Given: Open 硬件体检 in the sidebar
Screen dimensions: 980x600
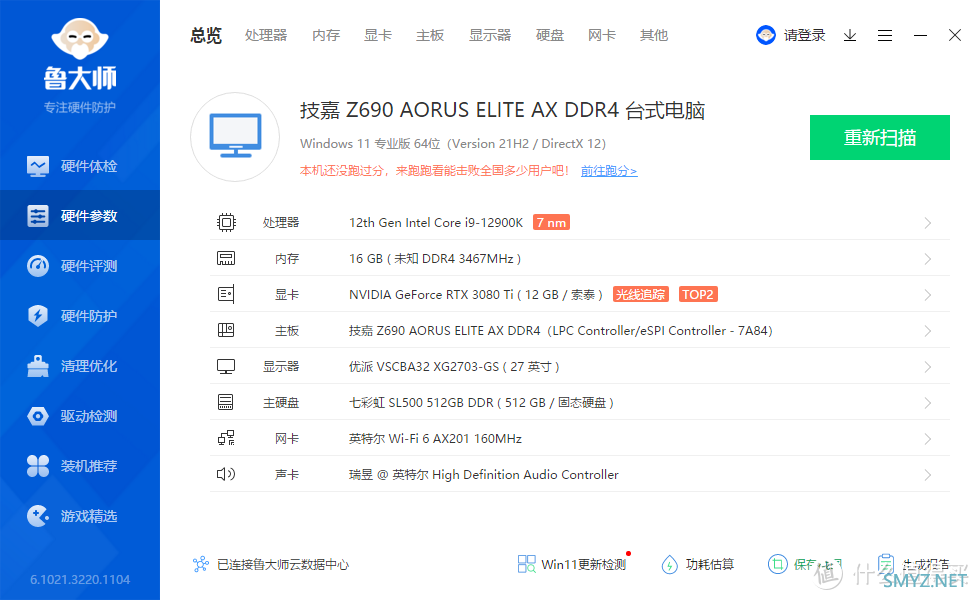Looking at the screenshot, I should (x=80, y=166).
